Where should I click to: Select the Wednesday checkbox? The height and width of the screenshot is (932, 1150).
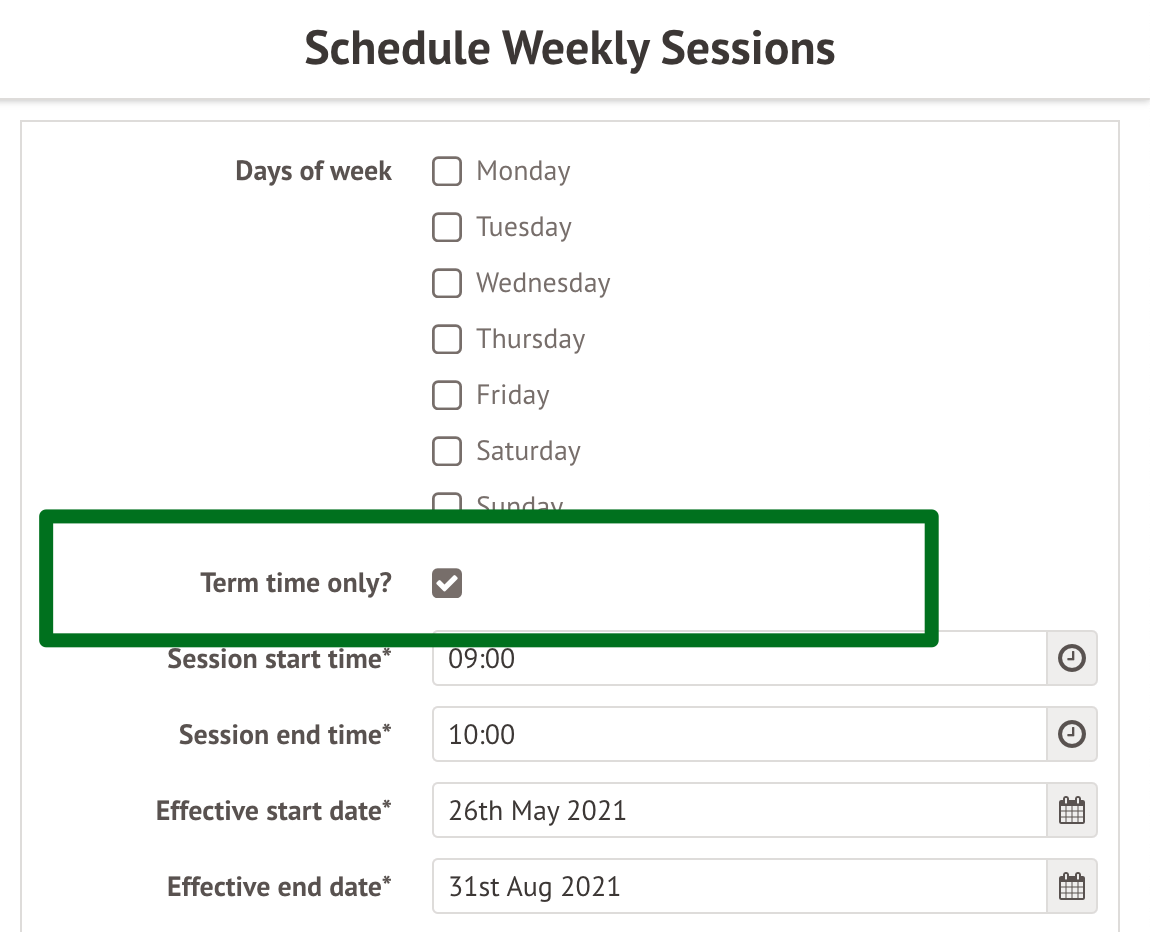pos(447,284)
